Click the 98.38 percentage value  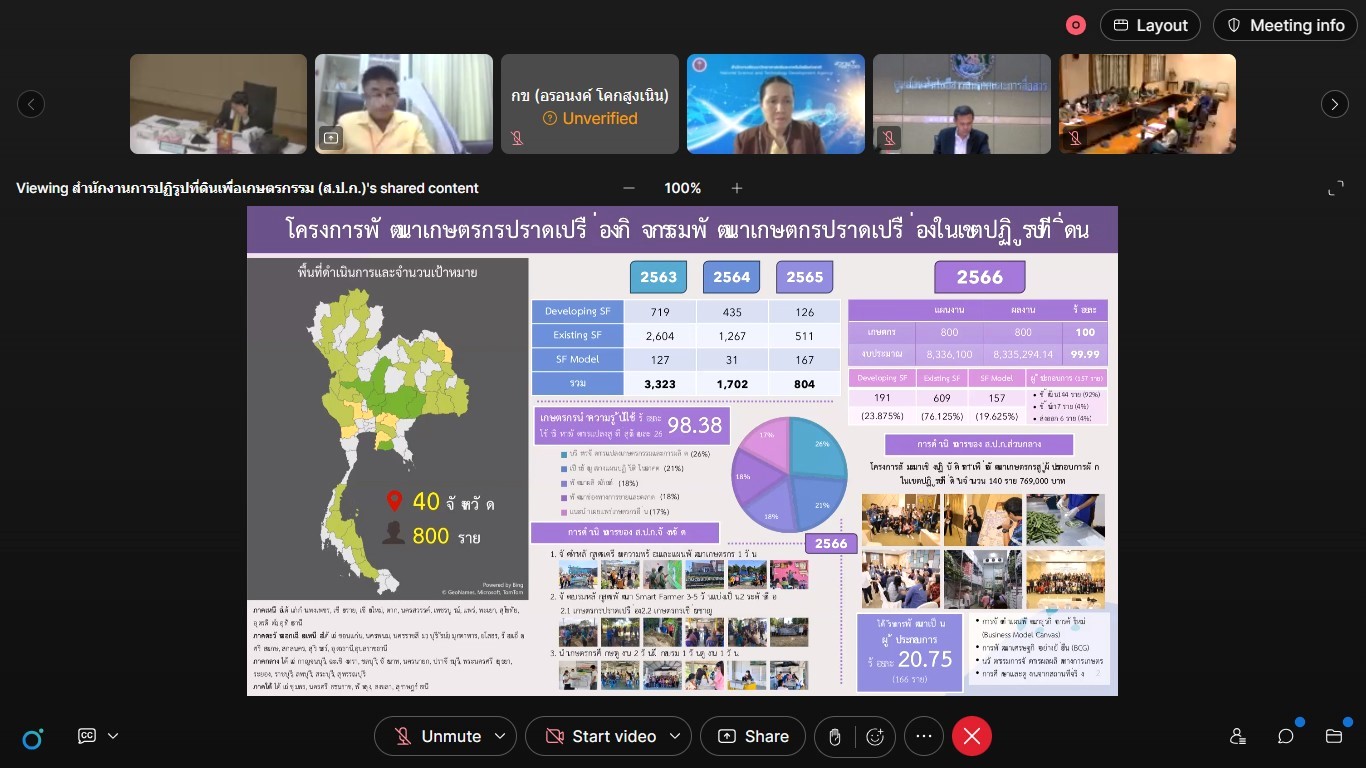pyautogui.click(x=694, y=426)
